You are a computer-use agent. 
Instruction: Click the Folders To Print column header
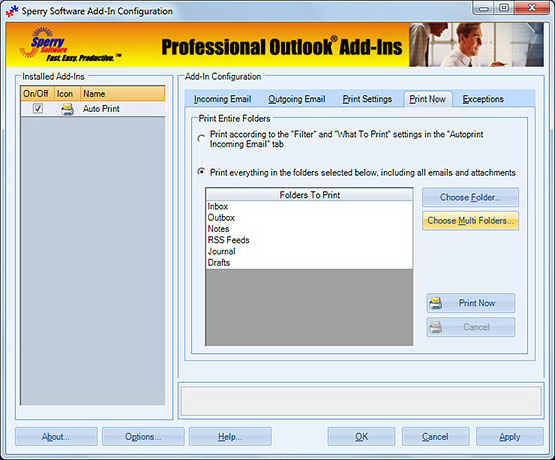tap(309, 195)
